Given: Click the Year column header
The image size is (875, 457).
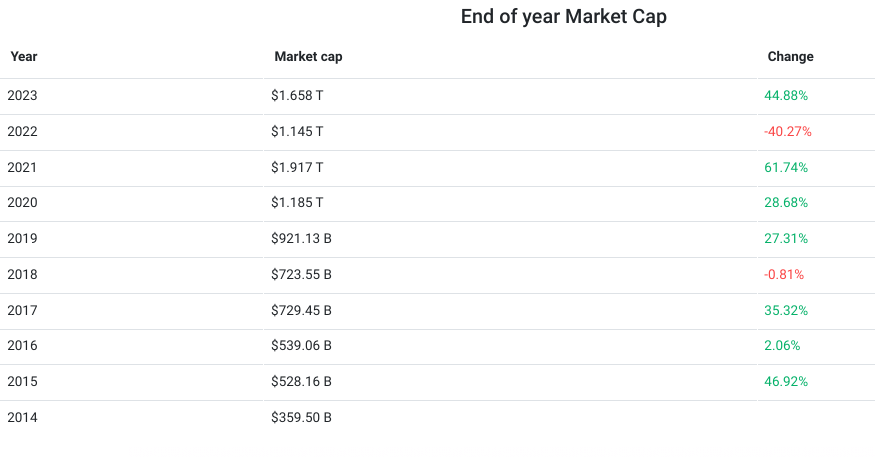Looking at the screenshot, I should click(24, 57).
